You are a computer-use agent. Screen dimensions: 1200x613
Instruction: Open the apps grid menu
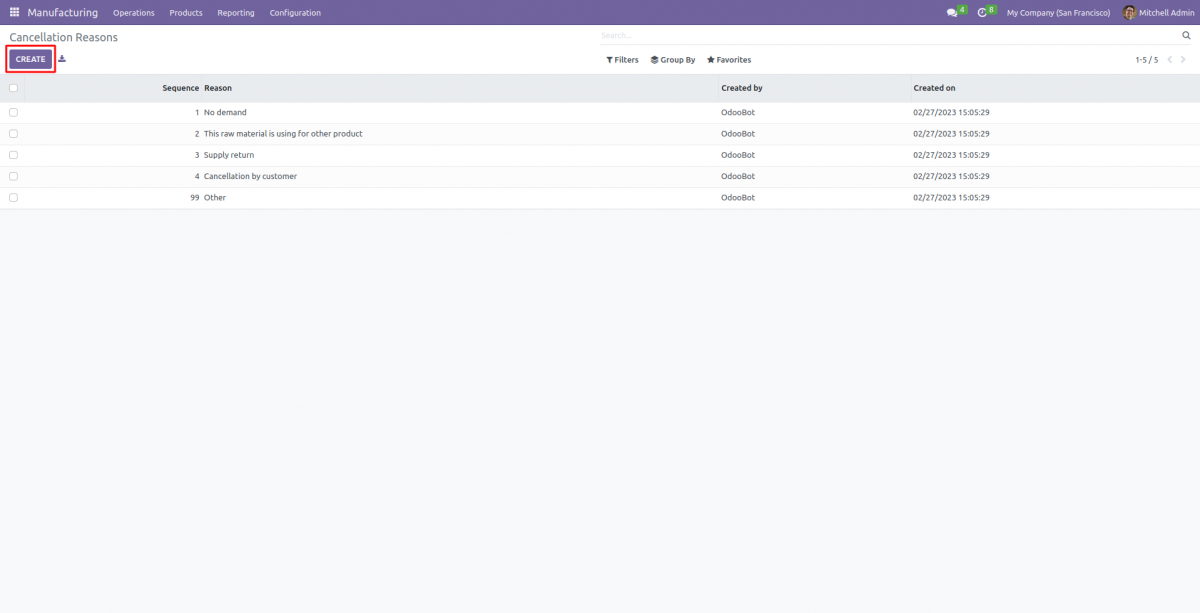(x=14, y=12)
